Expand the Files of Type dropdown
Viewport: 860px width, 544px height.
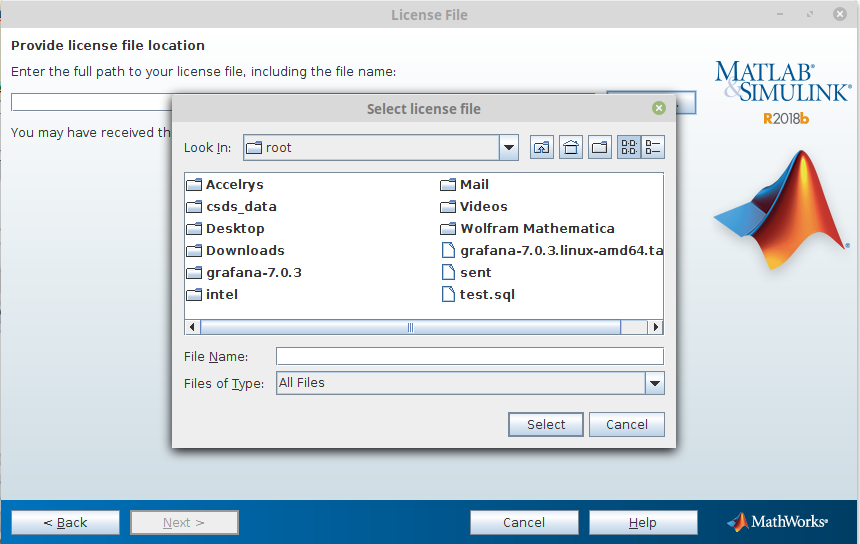654,383
